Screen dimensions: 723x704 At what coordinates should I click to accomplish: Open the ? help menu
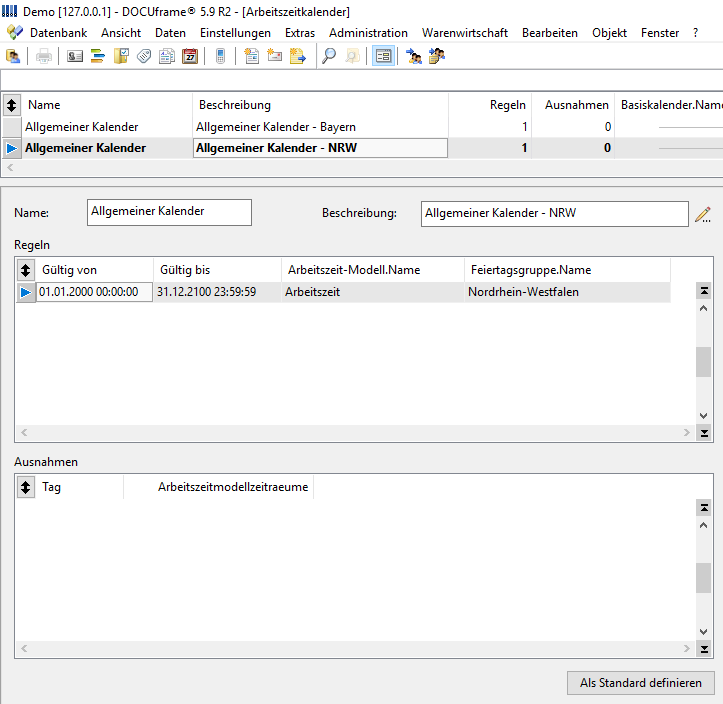click(695, 33)
